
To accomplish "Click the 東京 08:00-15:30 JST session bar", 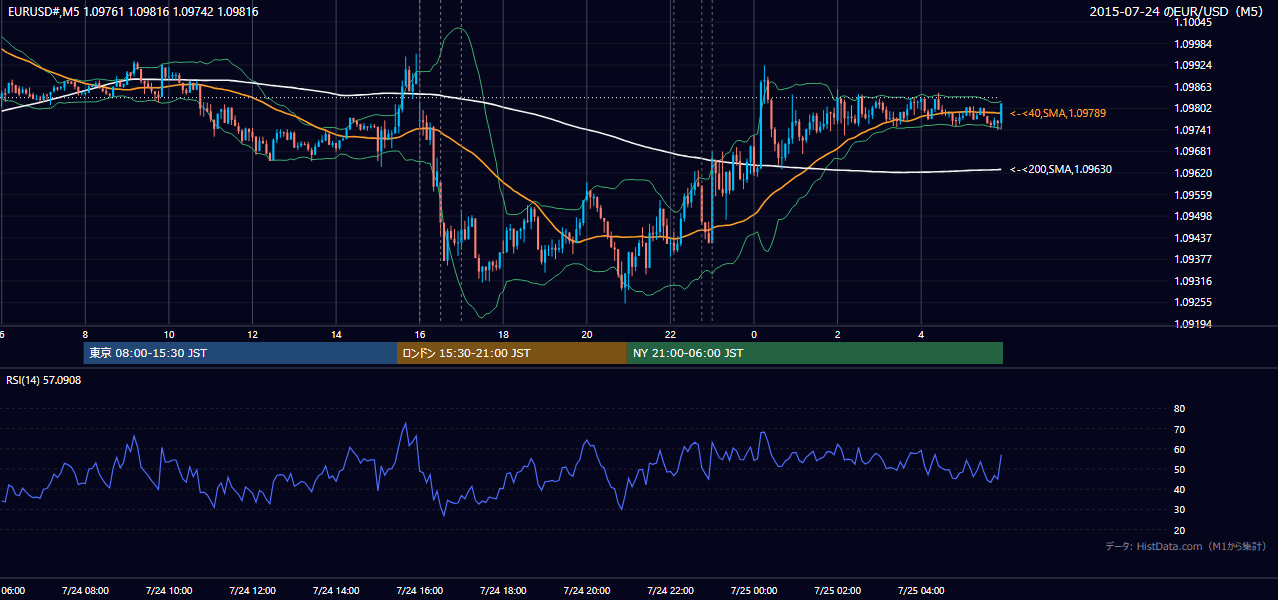I will (x=240, y=353).
